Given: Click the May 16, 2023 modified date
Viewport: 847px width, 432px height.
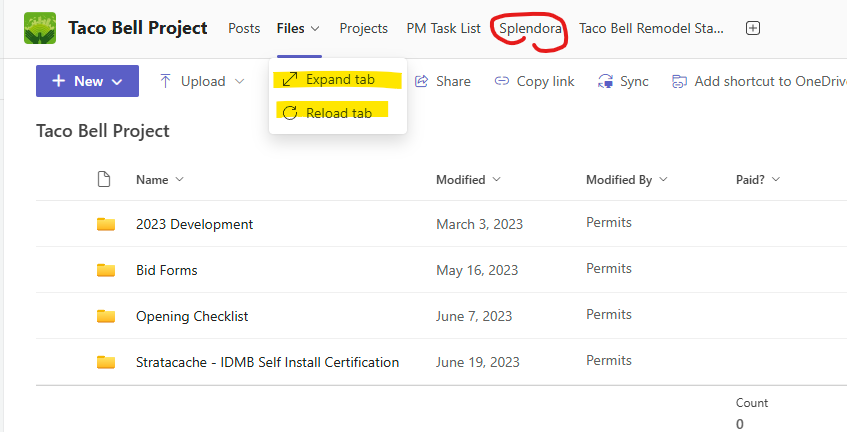Looking at the screenshot, I should click(477, 270).
